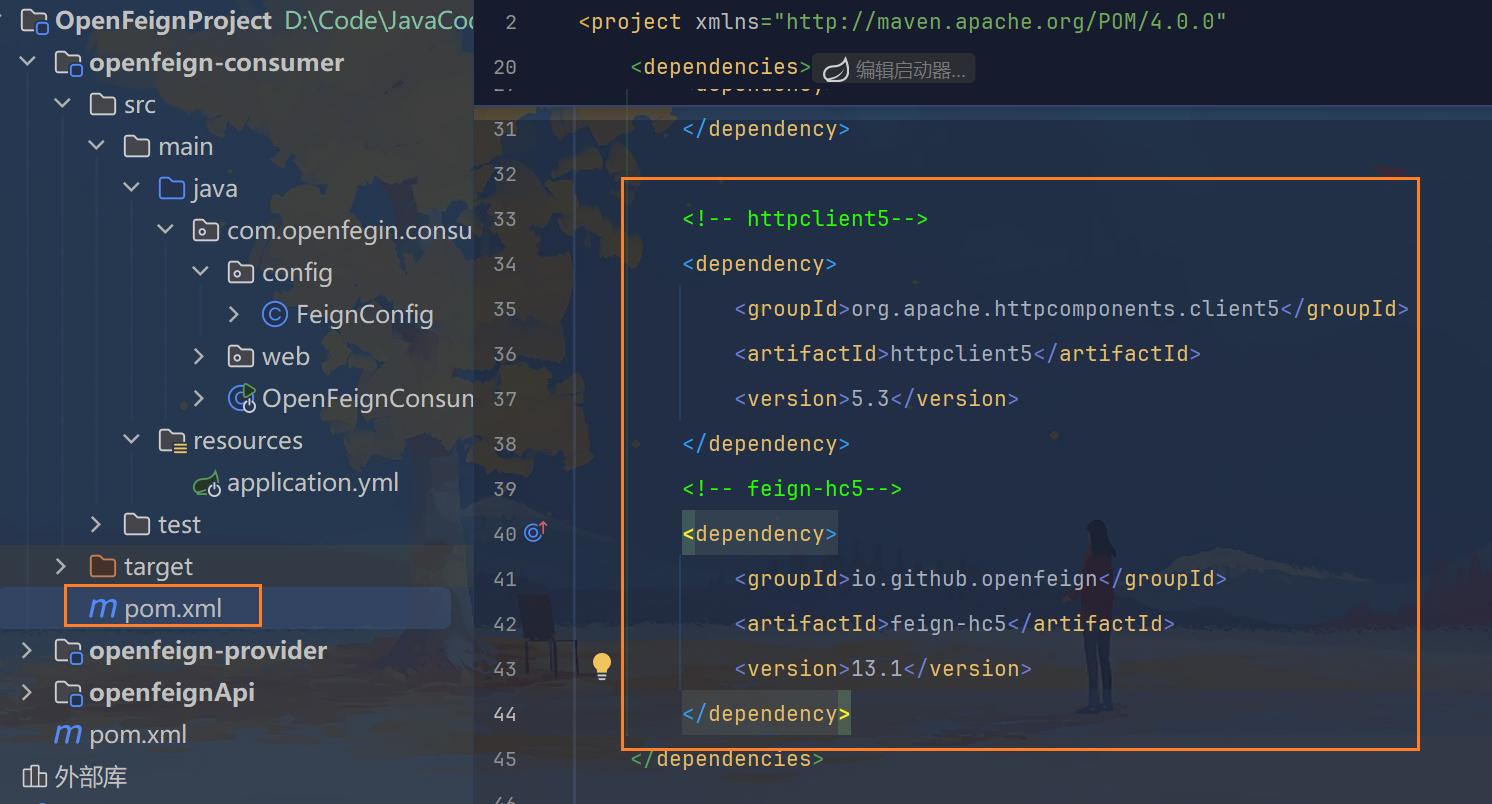Click the openfeign-provider module icon
Viewport: 1492px width, 804px height.
point(68,652)
